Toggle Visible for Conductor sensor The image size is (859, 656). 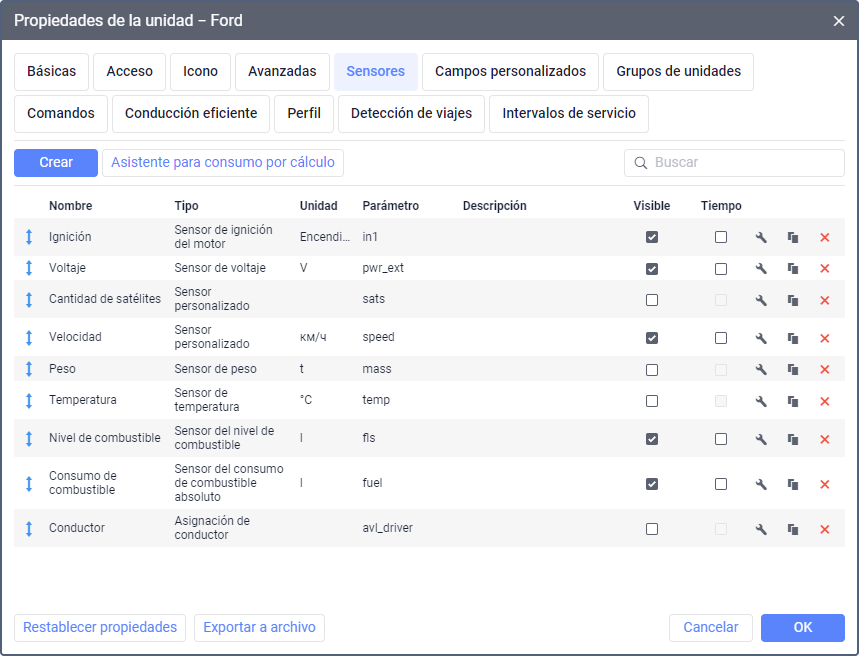[x=652, y=529]
